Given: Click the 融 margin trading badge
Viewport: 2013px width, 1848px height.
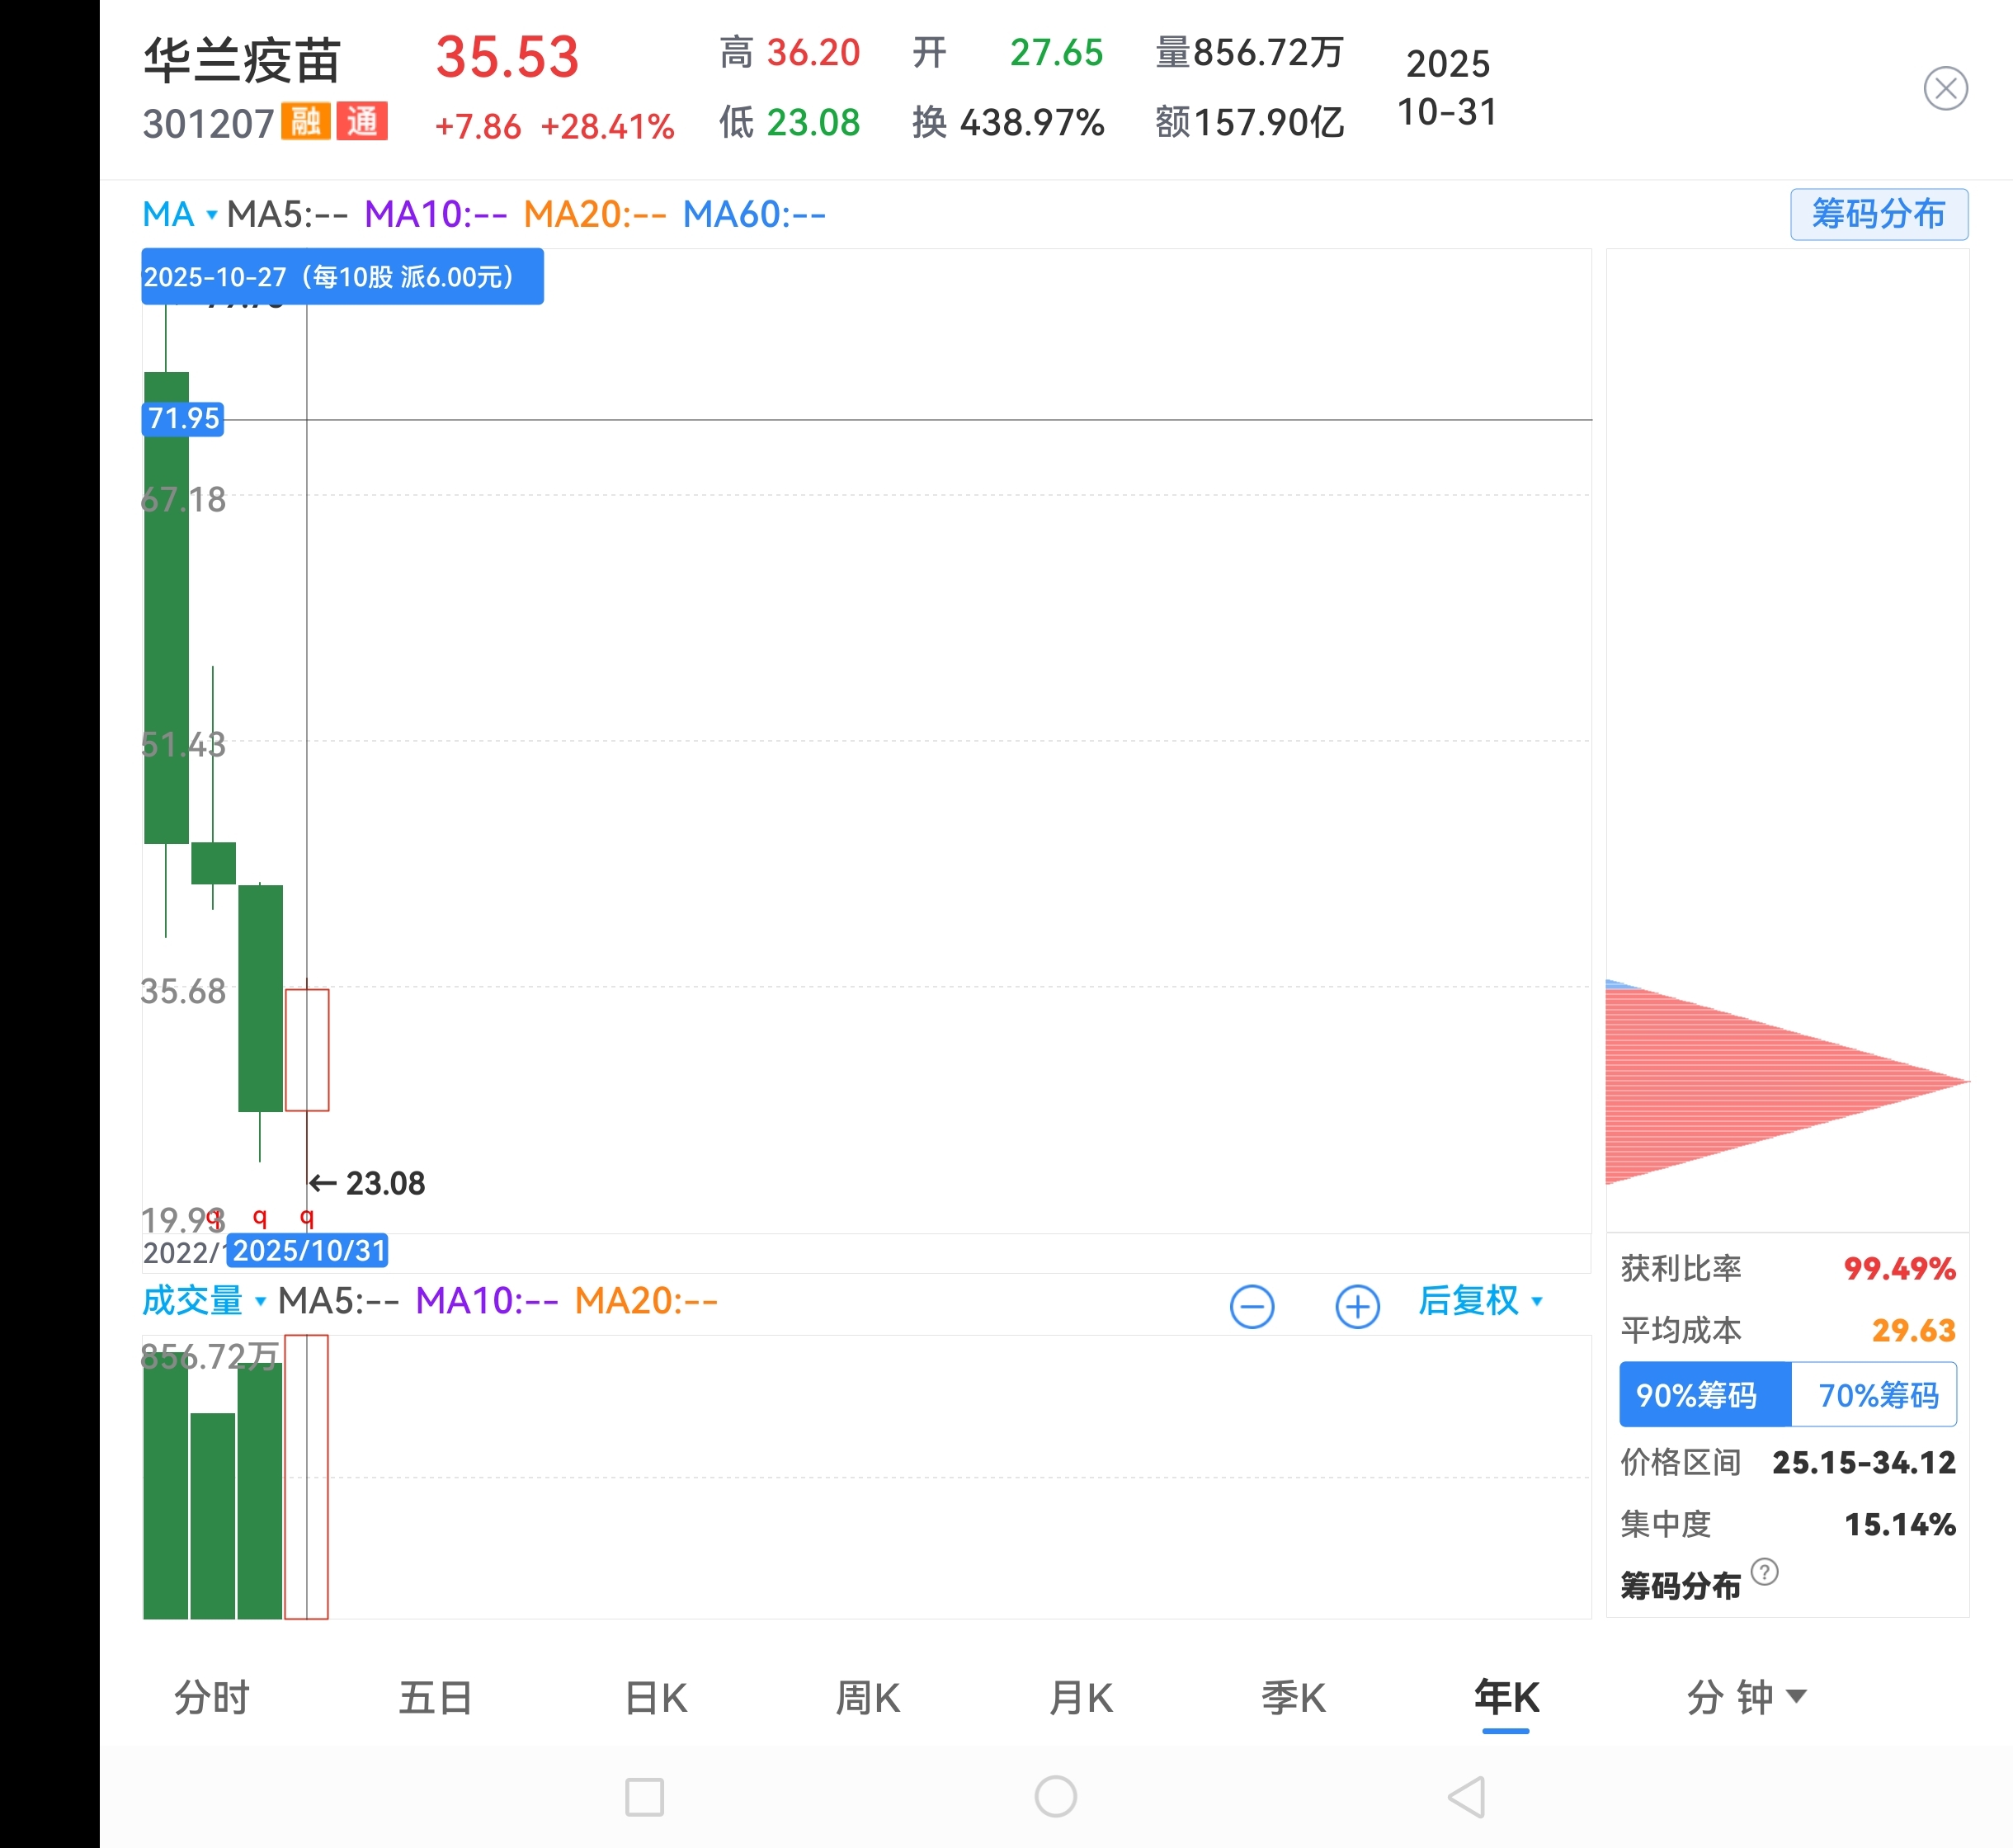Looking at the screenshot, I should point(305,122).
